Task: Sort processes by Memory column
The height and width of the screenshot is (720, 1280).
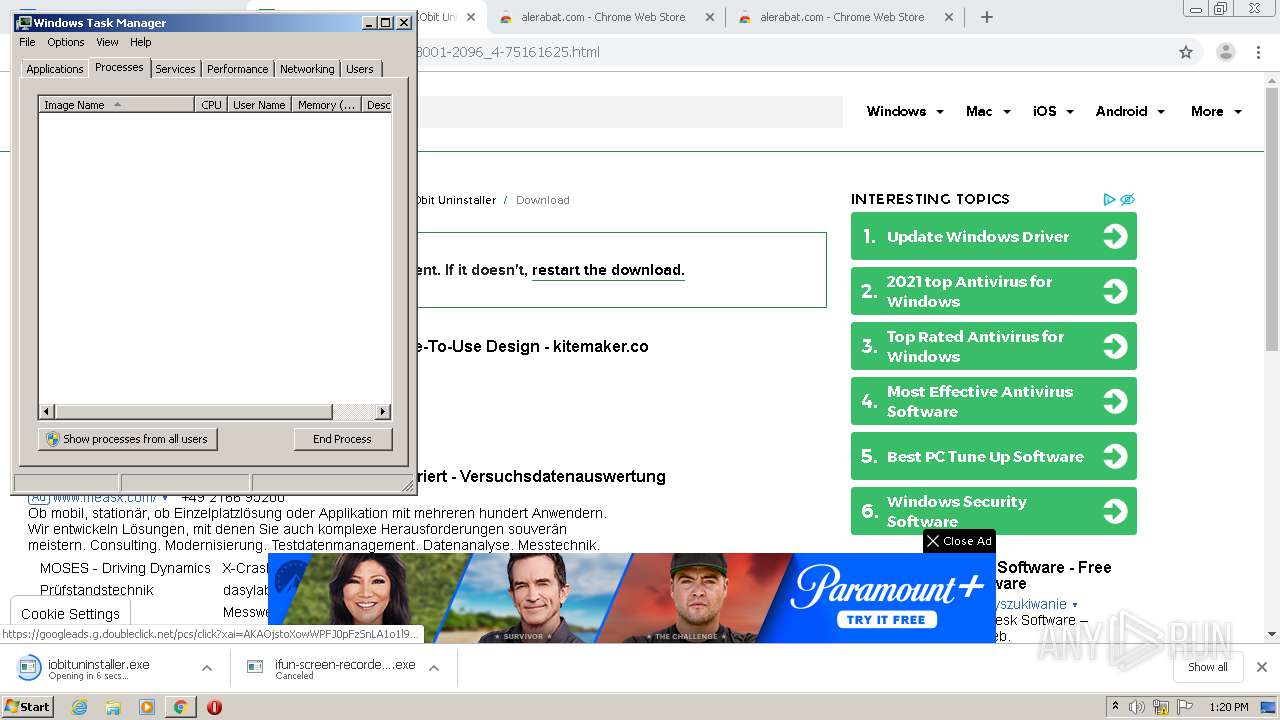Action: click(327, 104)
